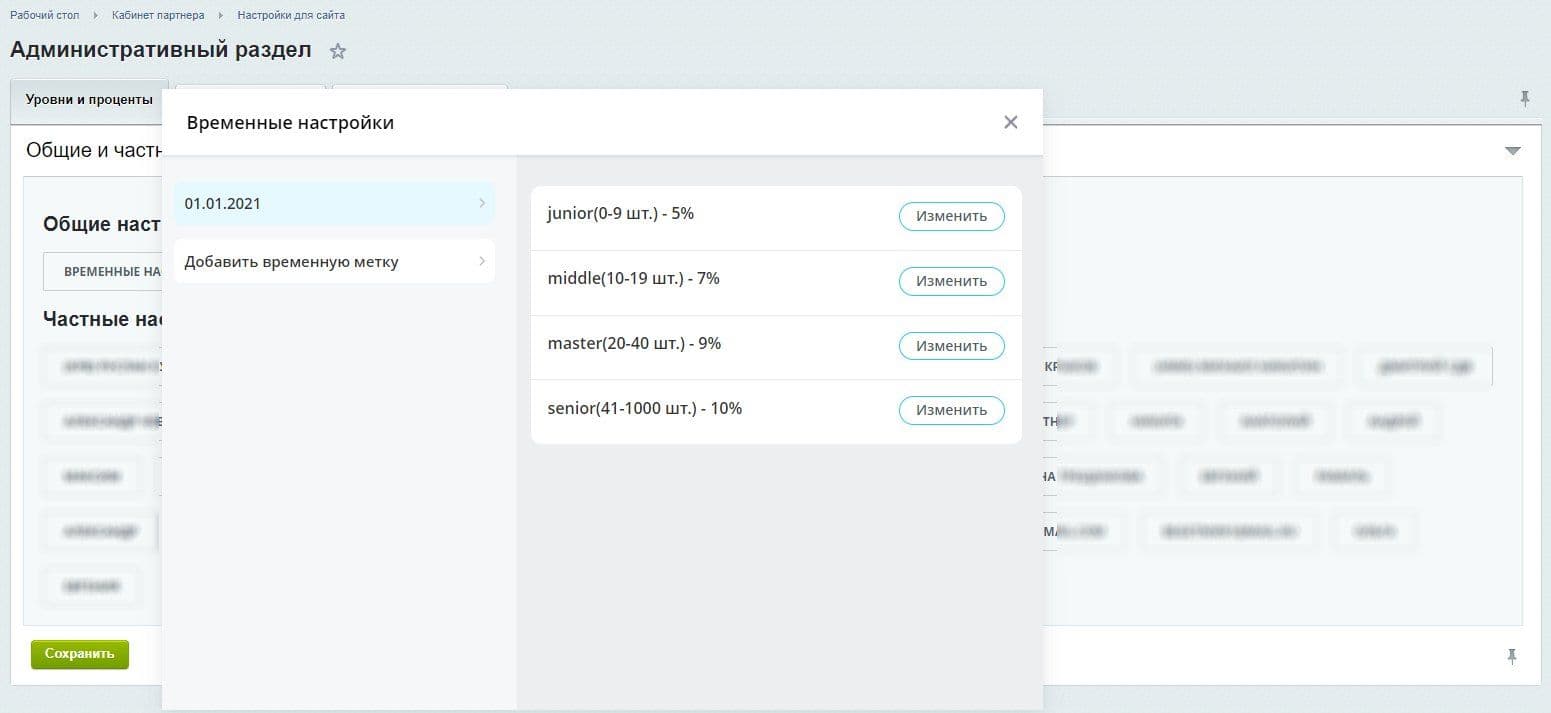The image size is (1551, 713).
Task: Click Изменить for middle level
Action: (x=951, y=281)
